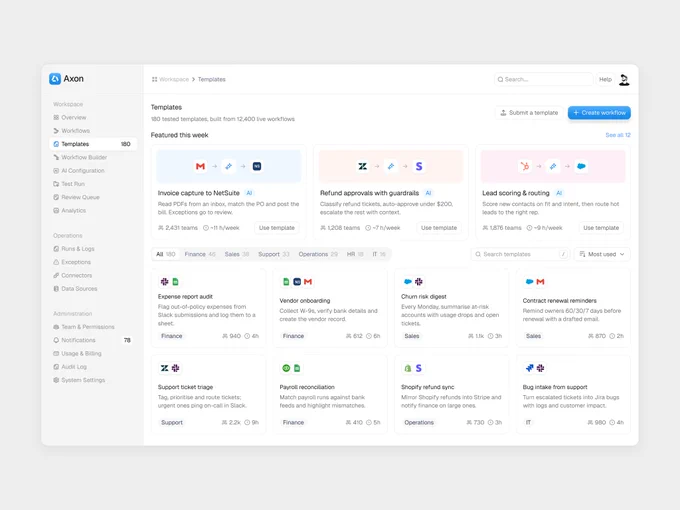This screenshot has height=510, width=680.
Task: Click the Operations tag on Shopify refund sync
Action: tap(419, 422)
